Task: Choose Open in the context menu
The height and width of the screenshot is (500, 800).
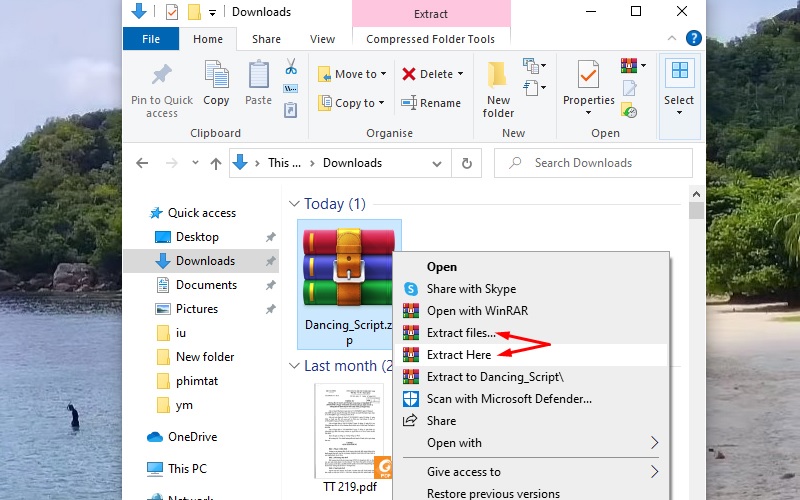Action: (531, 267)
